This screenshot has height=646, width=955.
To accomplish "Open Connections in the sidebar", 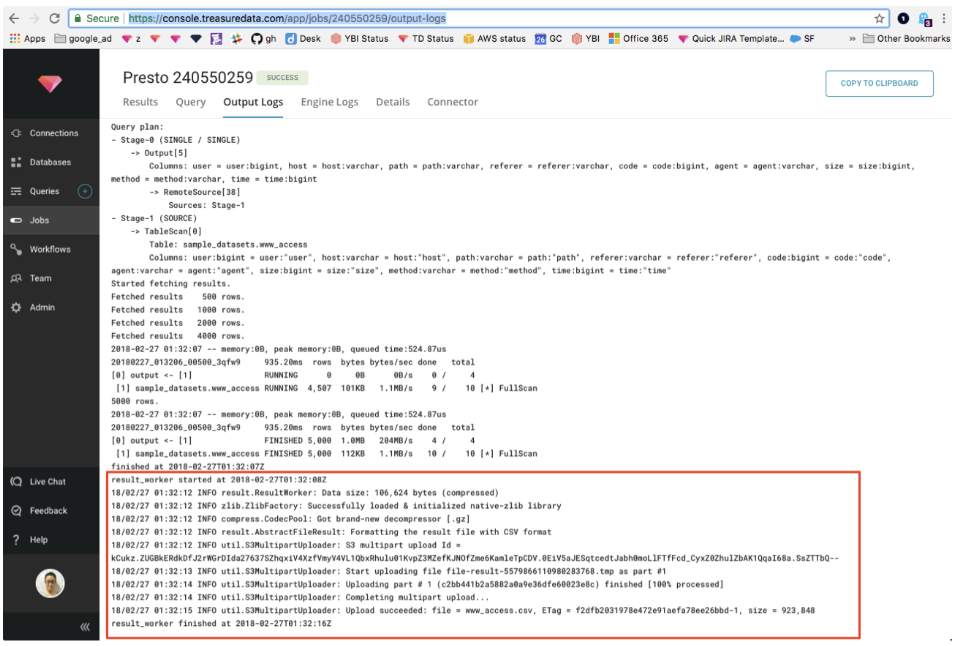I will 53,133.
